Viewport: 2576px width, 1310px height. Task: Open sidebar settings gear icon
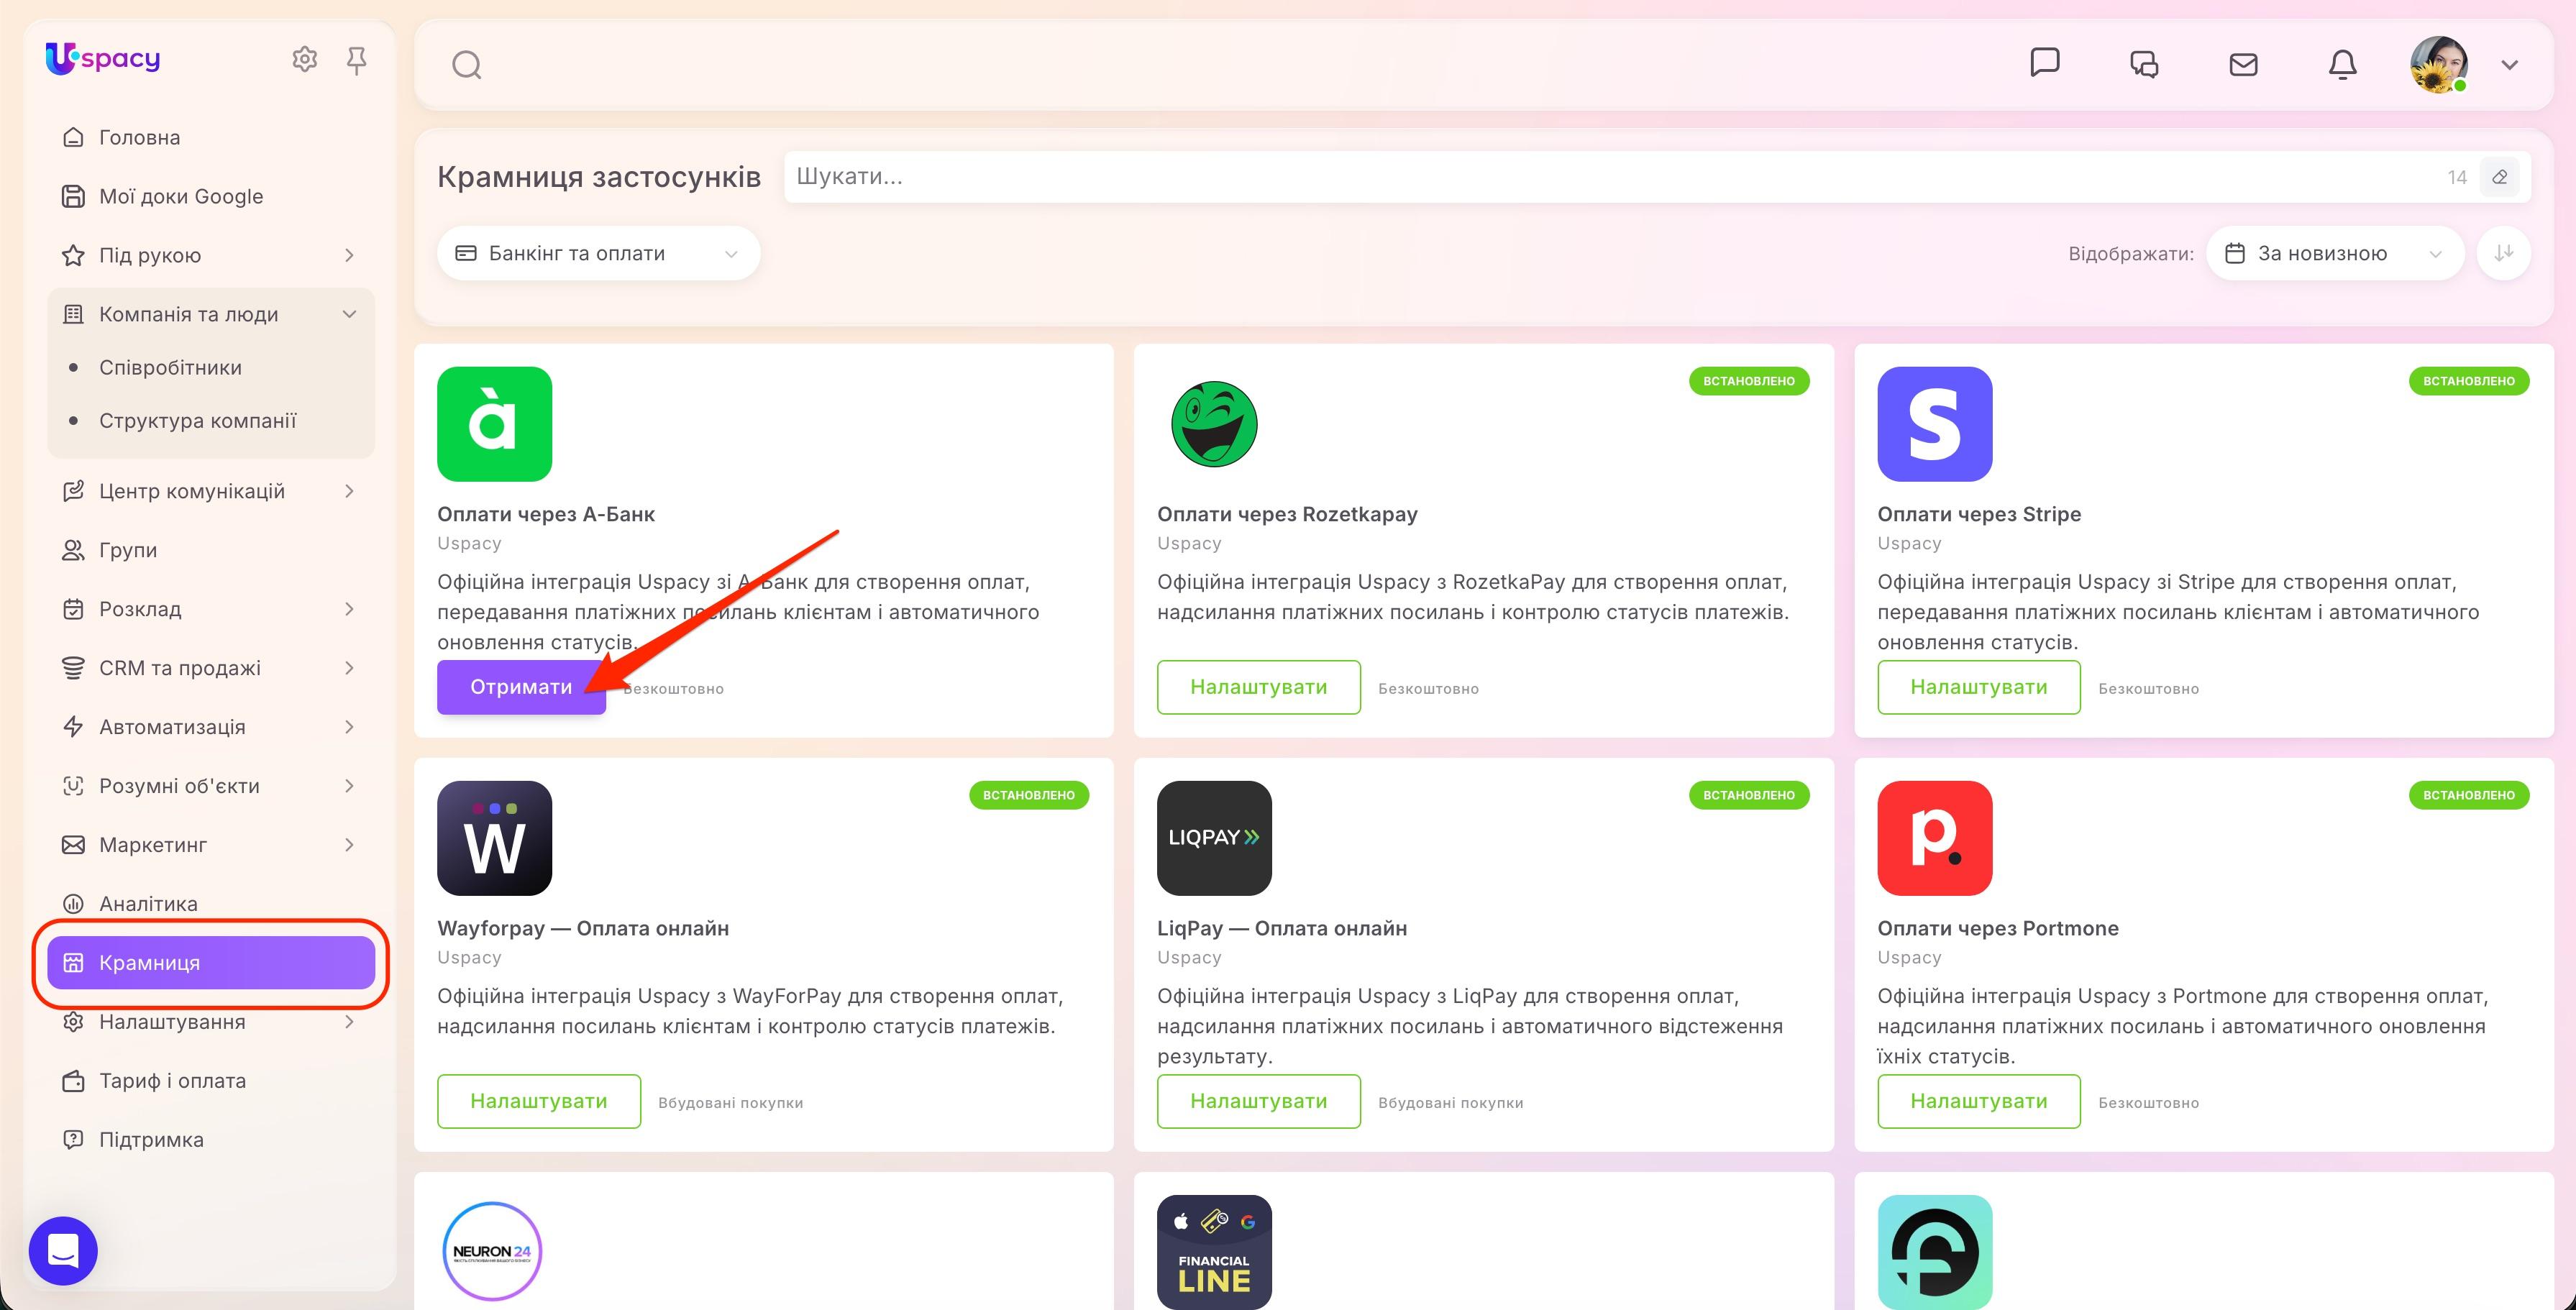pyautogui.click(x=304, y=60)
